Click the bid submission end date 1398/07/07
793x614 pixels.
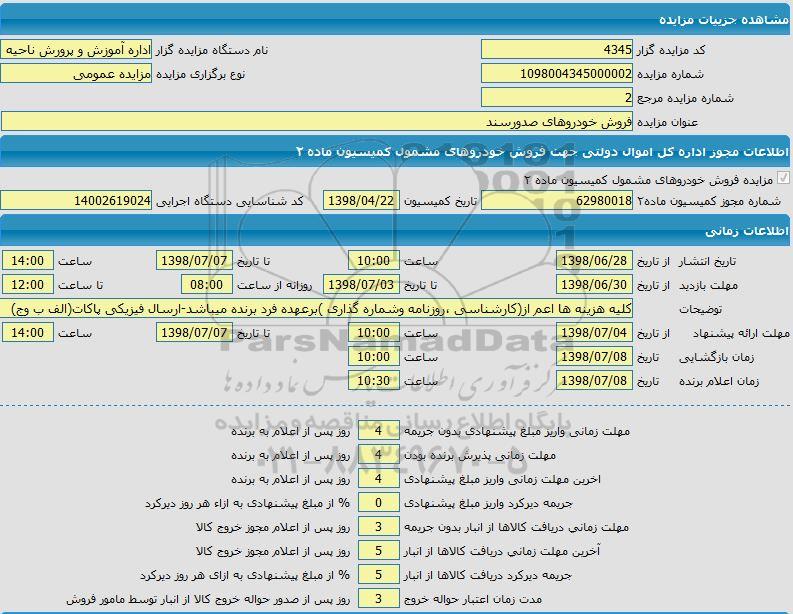(x=194, y=332)
